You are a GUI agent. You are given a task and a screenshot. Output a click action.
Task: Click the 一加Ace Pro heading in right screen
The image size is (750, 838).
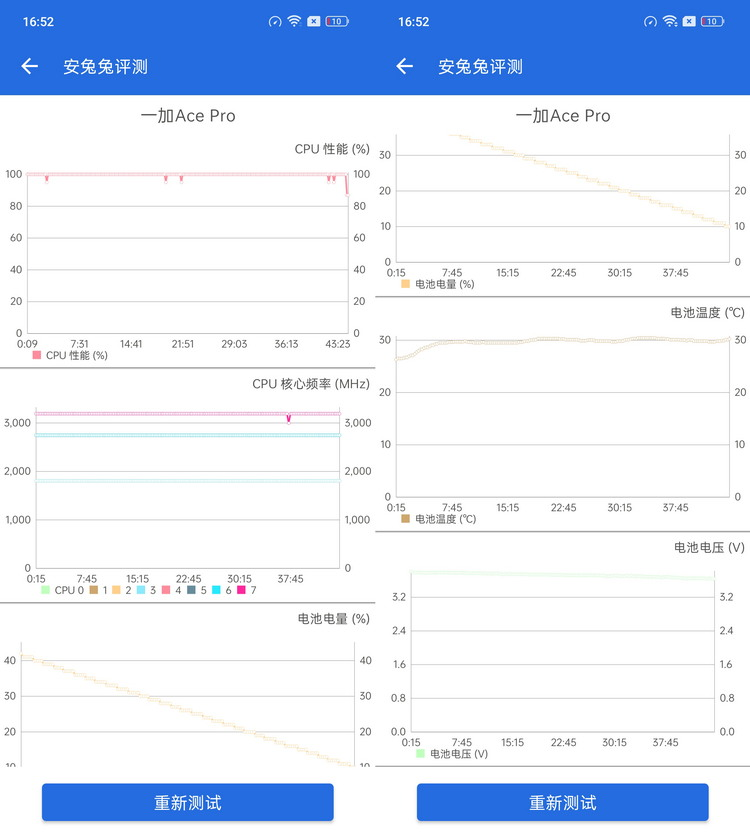(x=563, y=115)
